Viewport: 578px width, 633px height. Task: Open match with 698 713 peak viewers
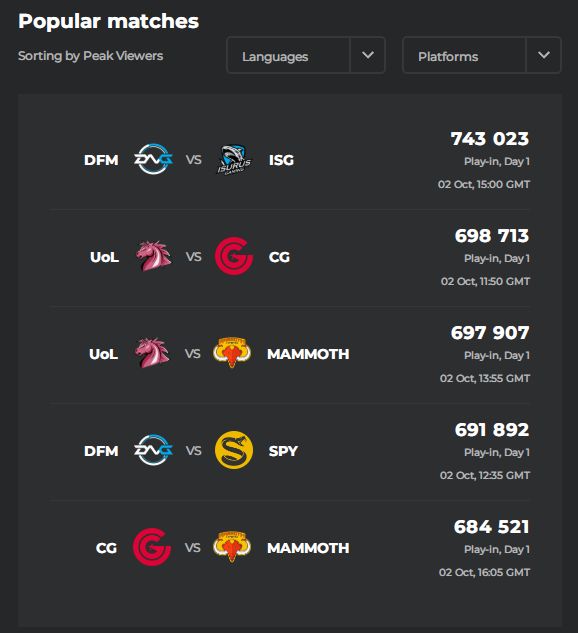pos(289,258)
